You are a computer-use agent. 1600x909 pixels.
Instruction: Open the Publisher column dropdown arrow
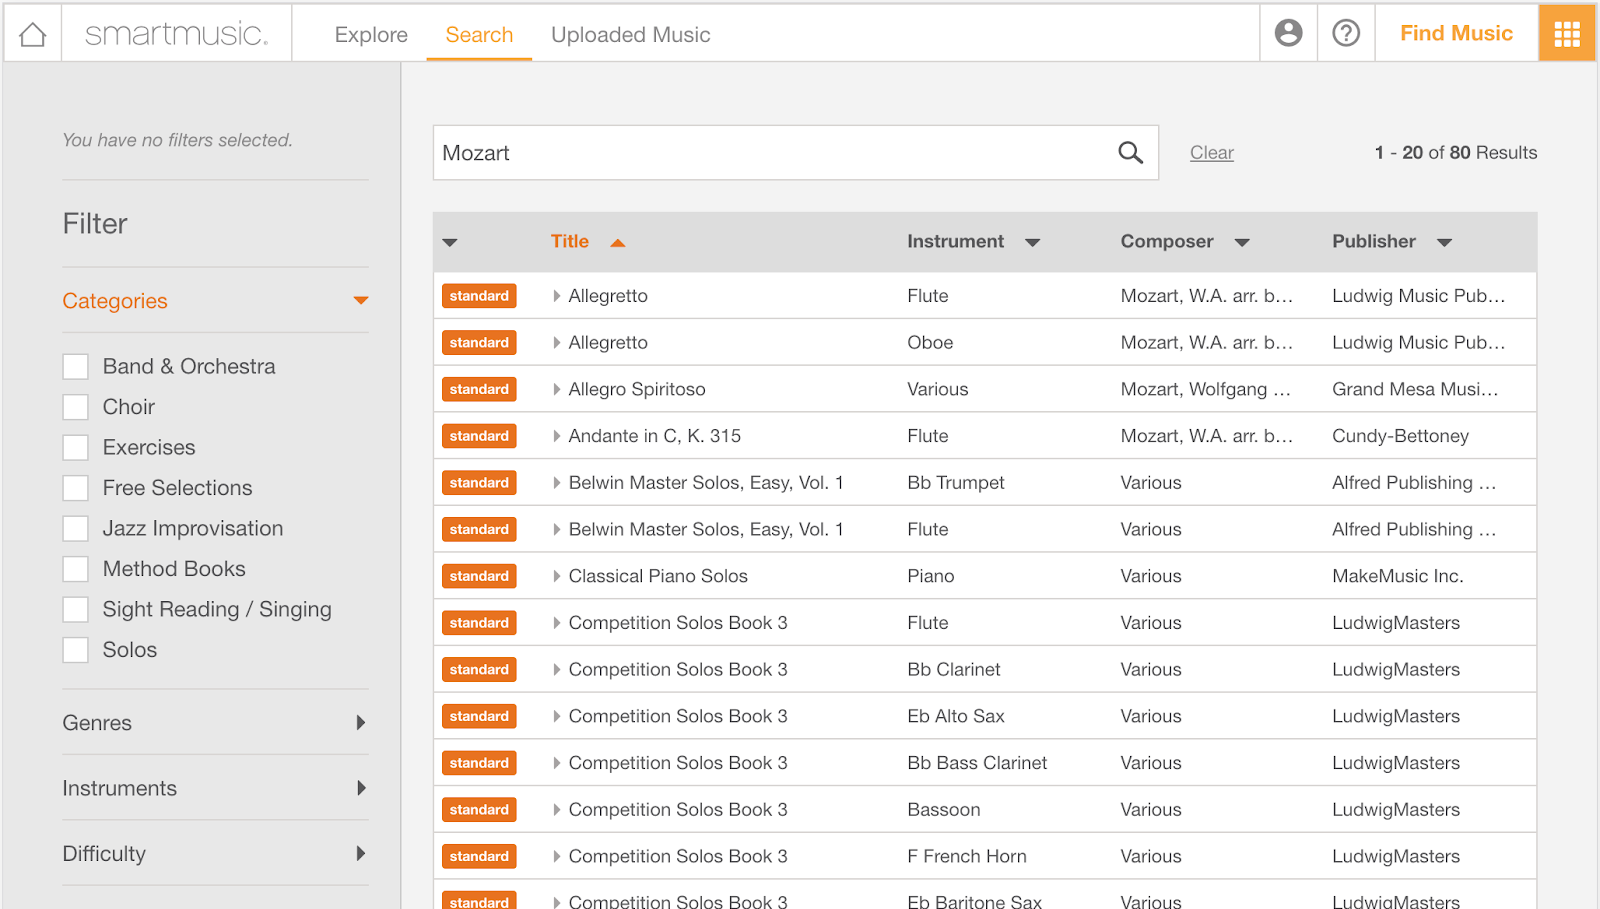pyautogui.click(x=1444, y=242)
